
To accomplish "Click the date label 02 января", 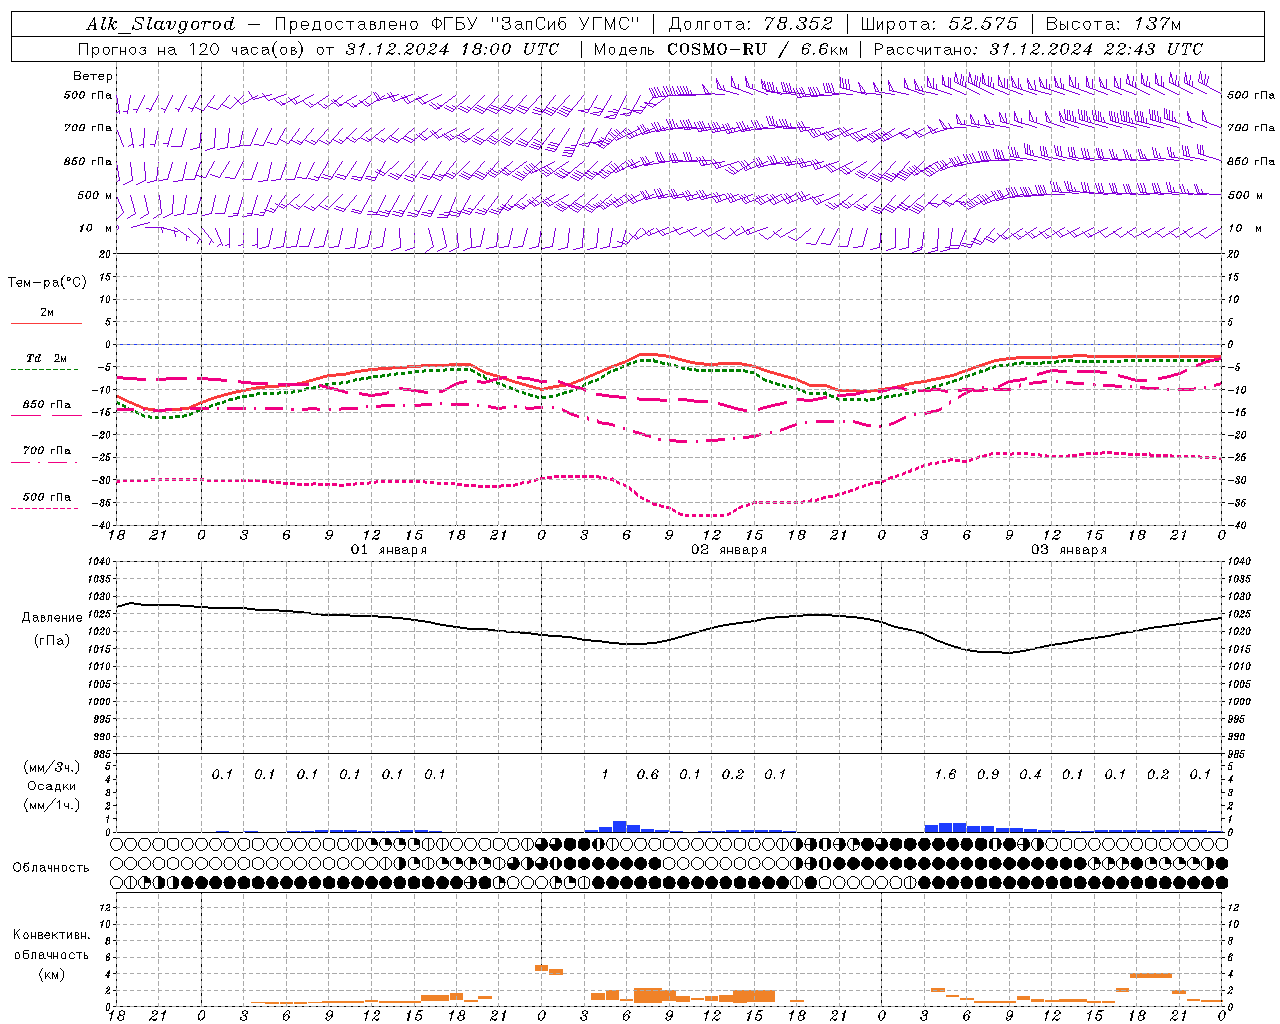I will 729,550.
